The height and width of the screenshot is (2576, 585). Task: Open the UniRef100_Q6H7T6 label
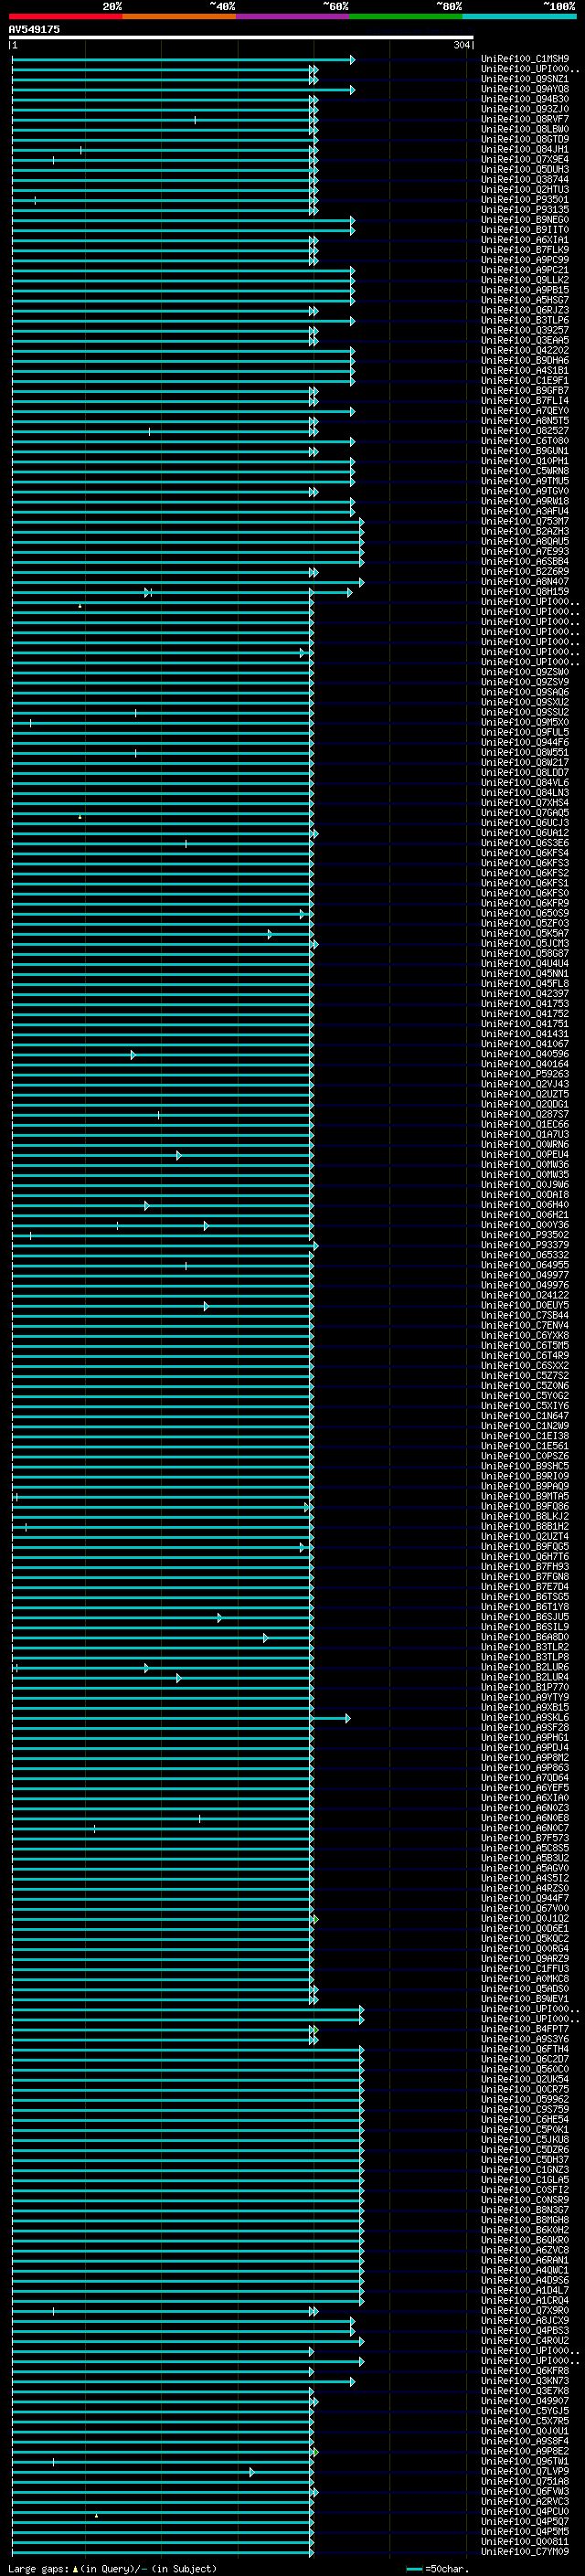(x=525, y=1556)
